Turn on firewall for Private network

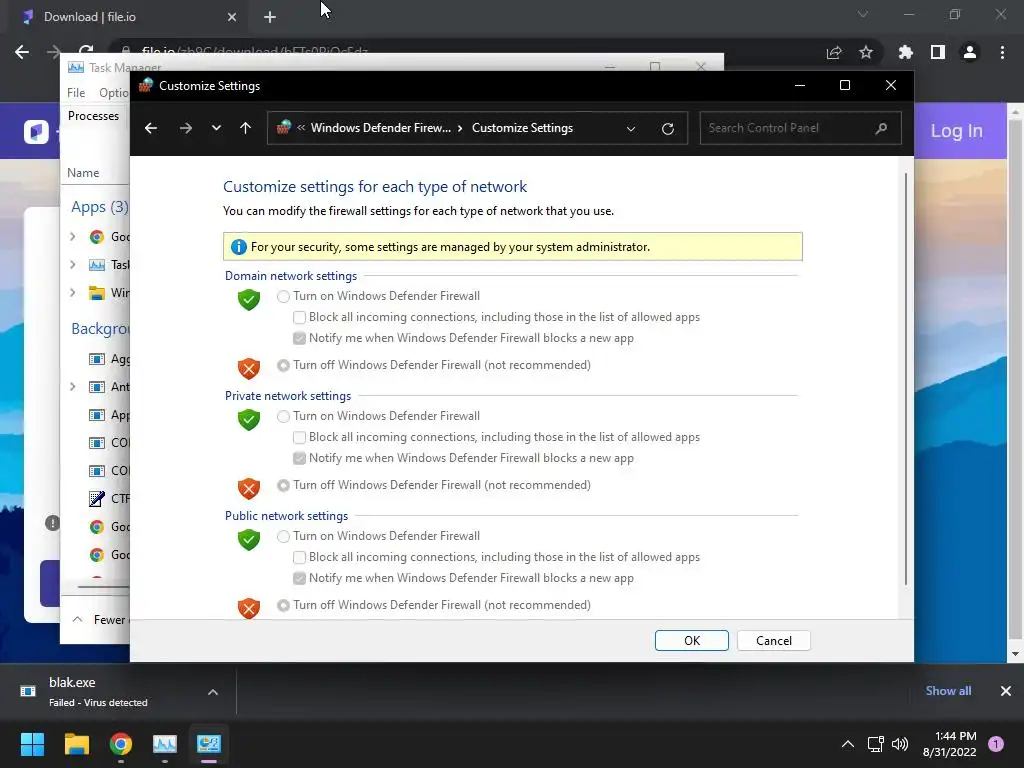click(283, 417)
